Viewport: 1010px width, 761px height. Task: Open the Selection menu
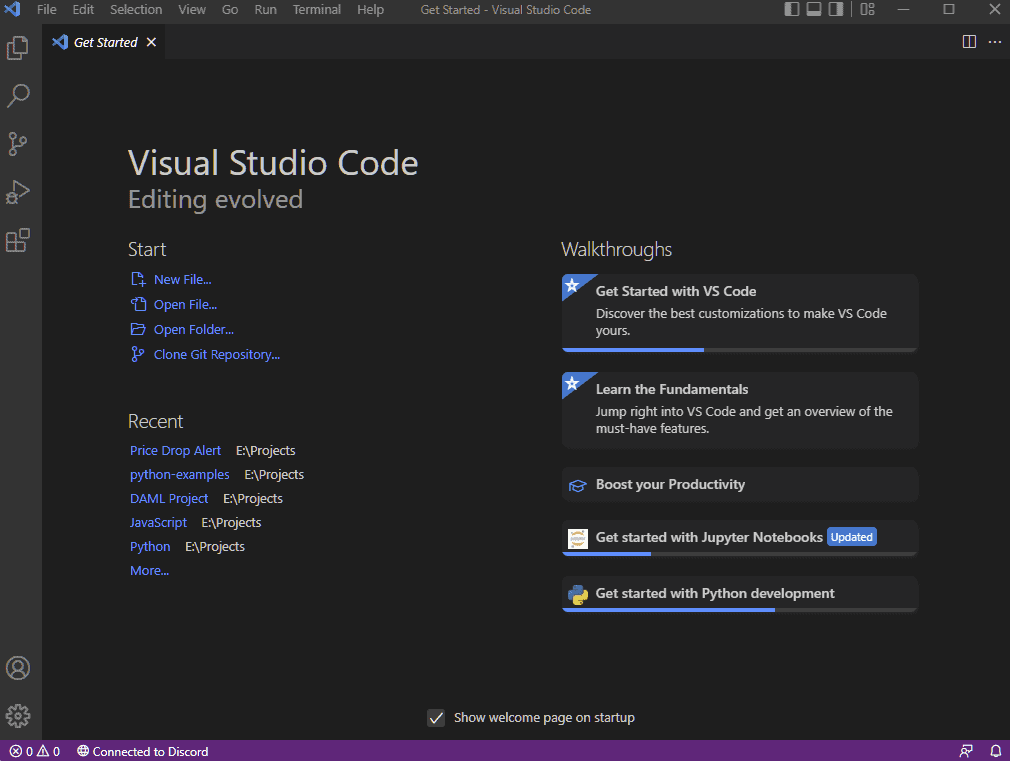(x=136, y=10)
